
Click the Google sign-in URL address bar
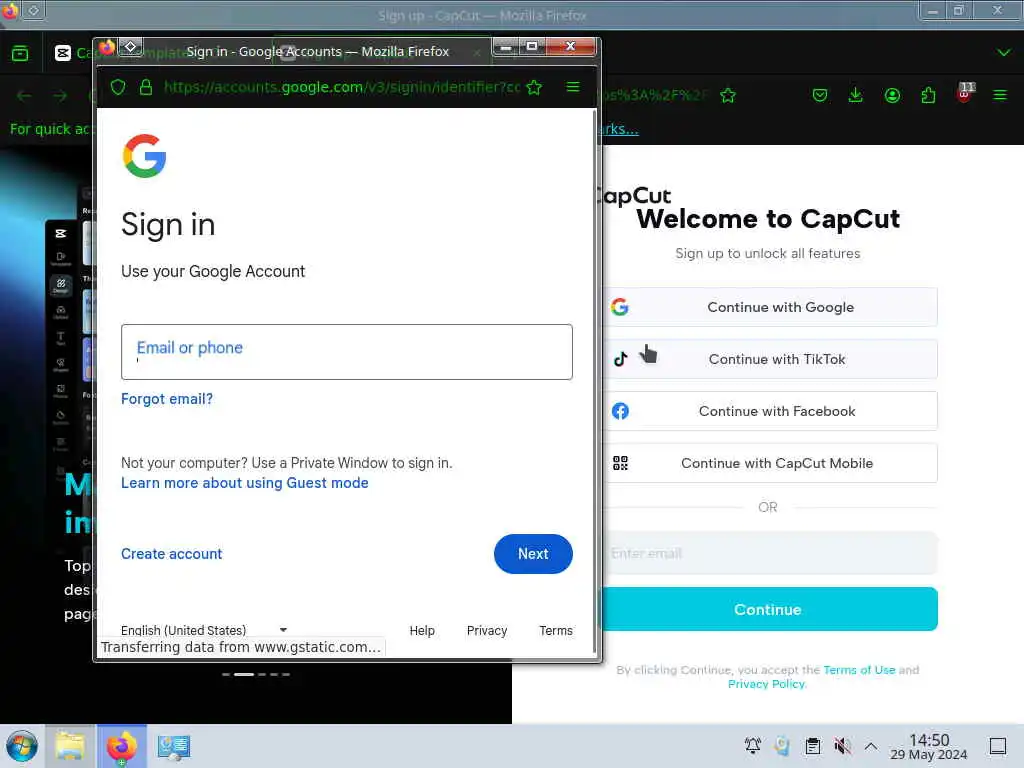click(342, 88)
